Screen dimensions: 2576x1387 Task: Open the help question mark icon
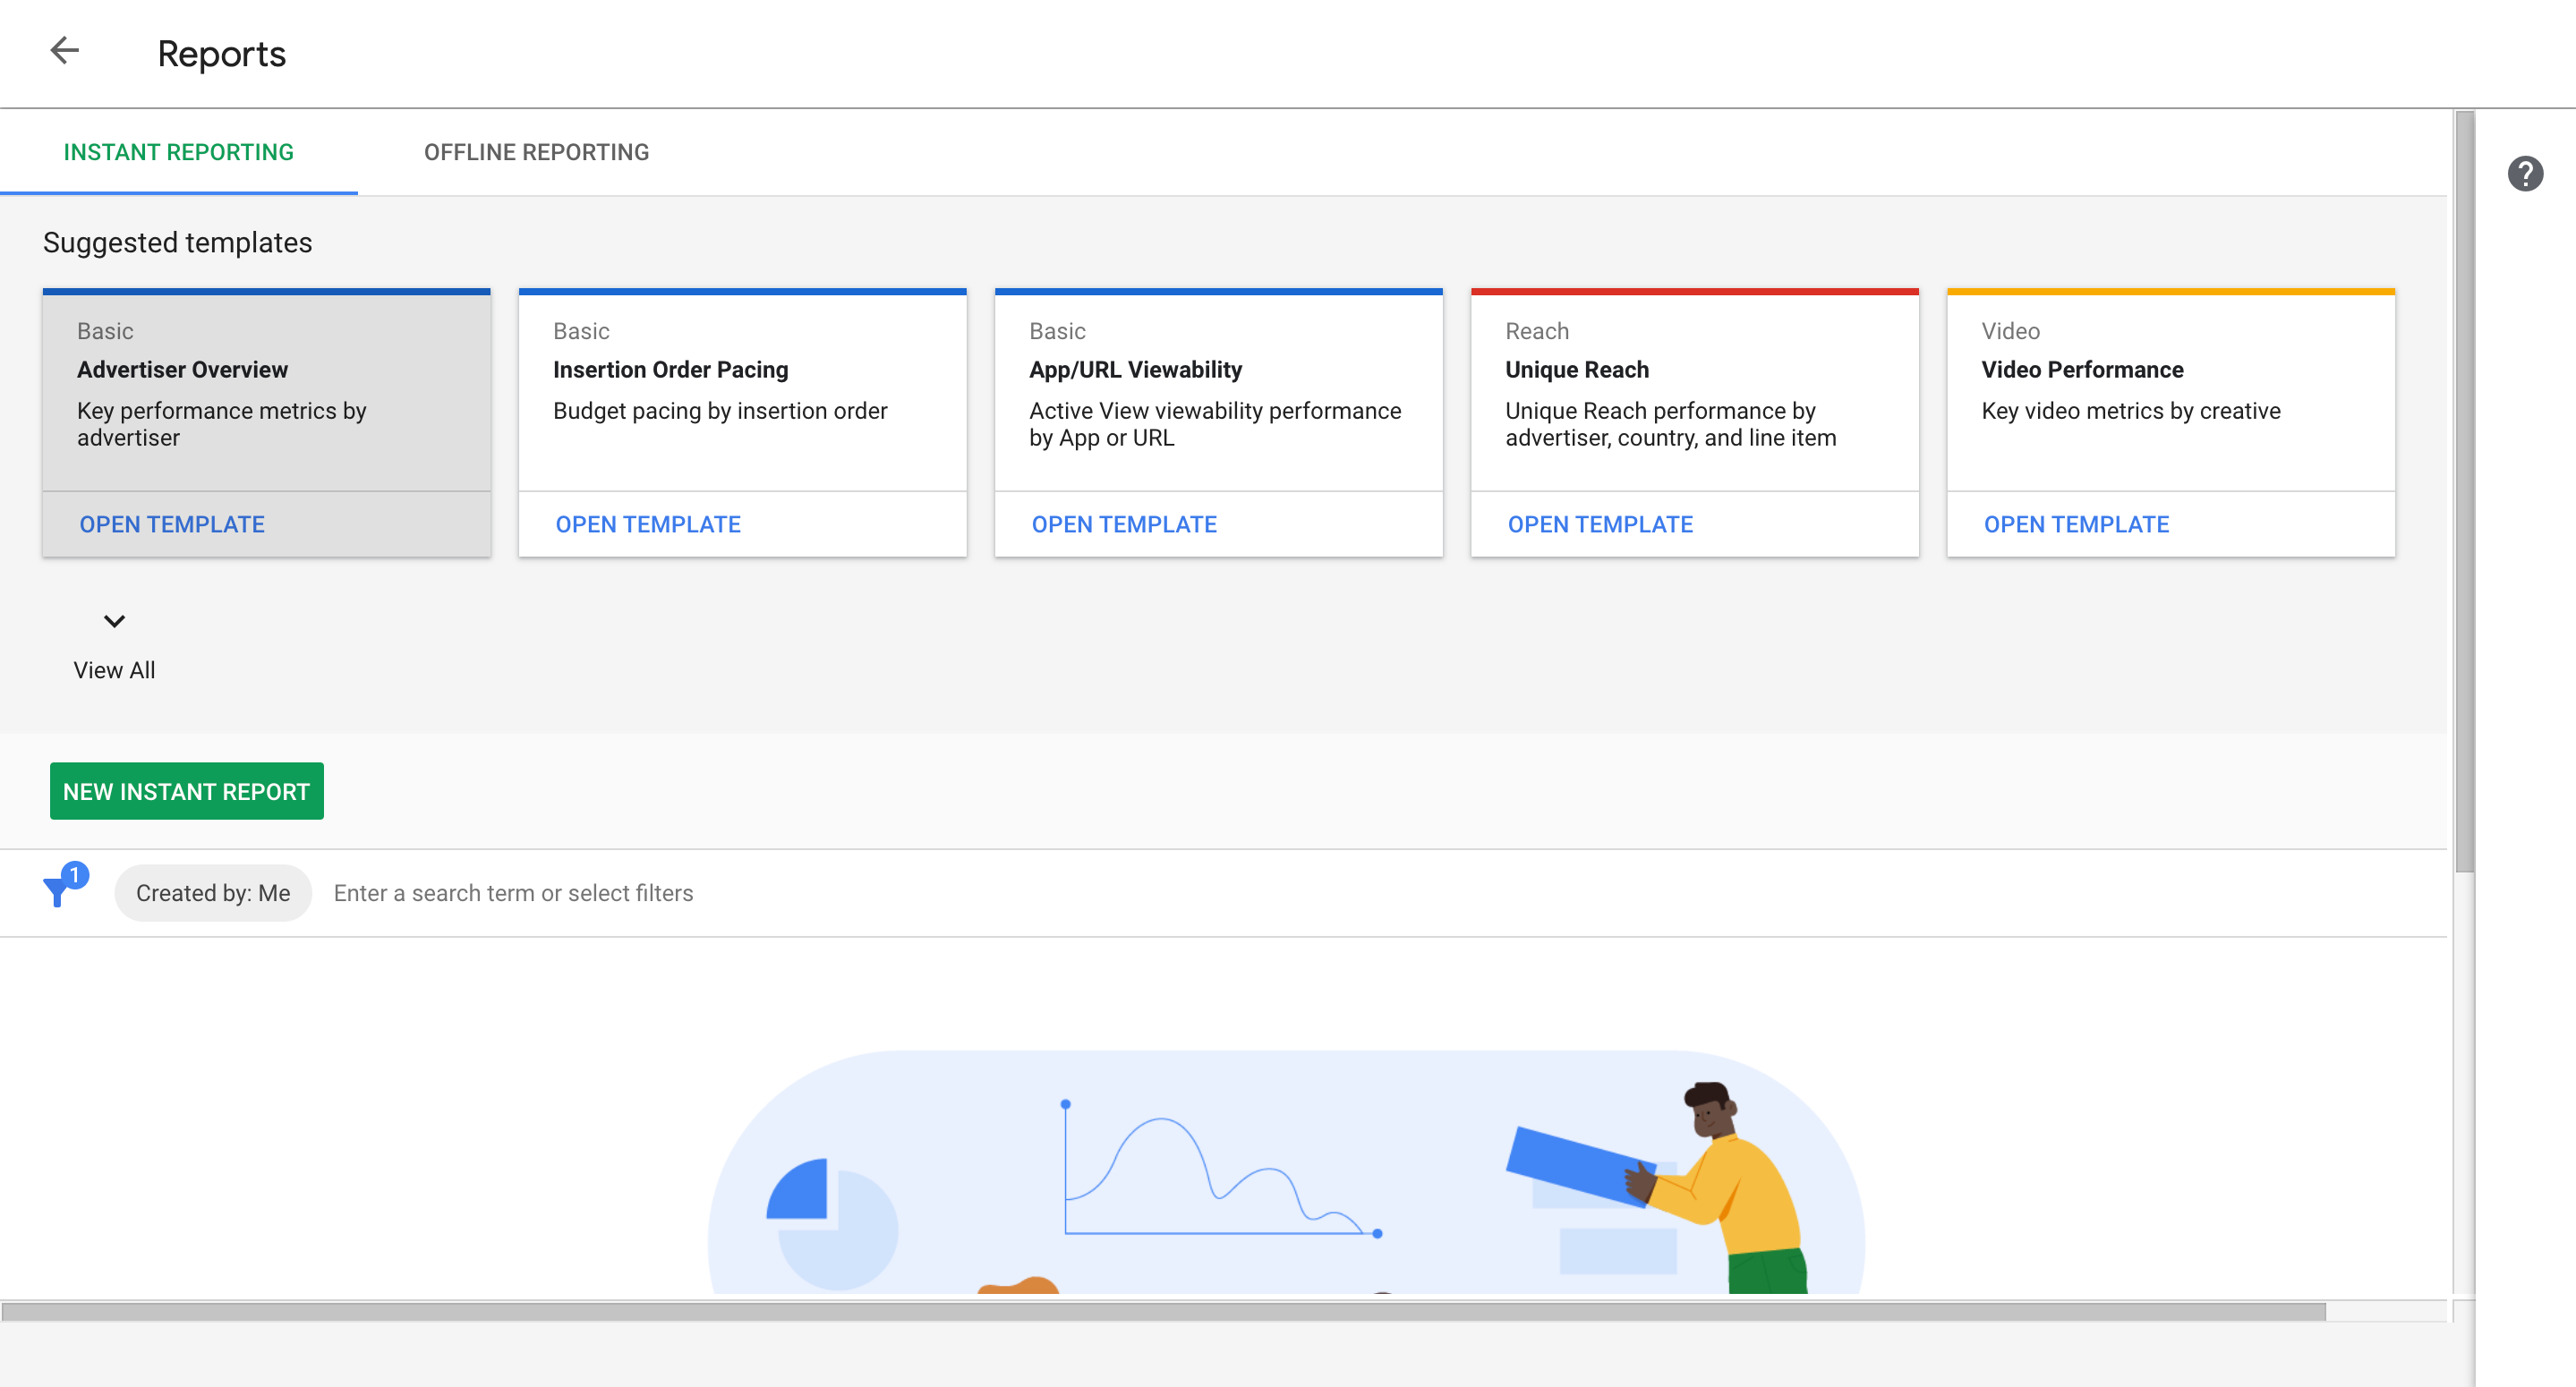click(x=2524, y=174)
